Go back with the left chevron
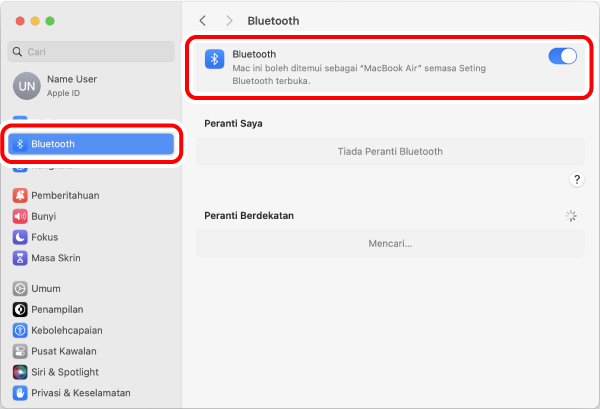Viewport: 600px width, 409px height. tap(203, 21)
